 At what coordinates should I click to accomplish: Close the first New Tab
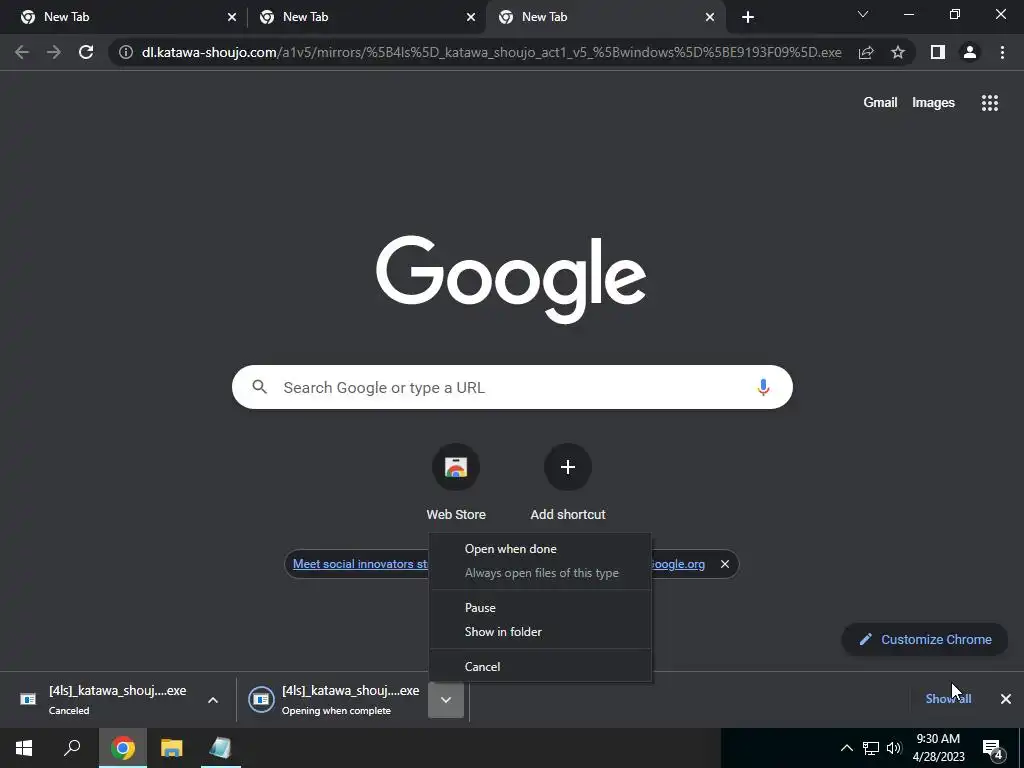coord(232,17)
